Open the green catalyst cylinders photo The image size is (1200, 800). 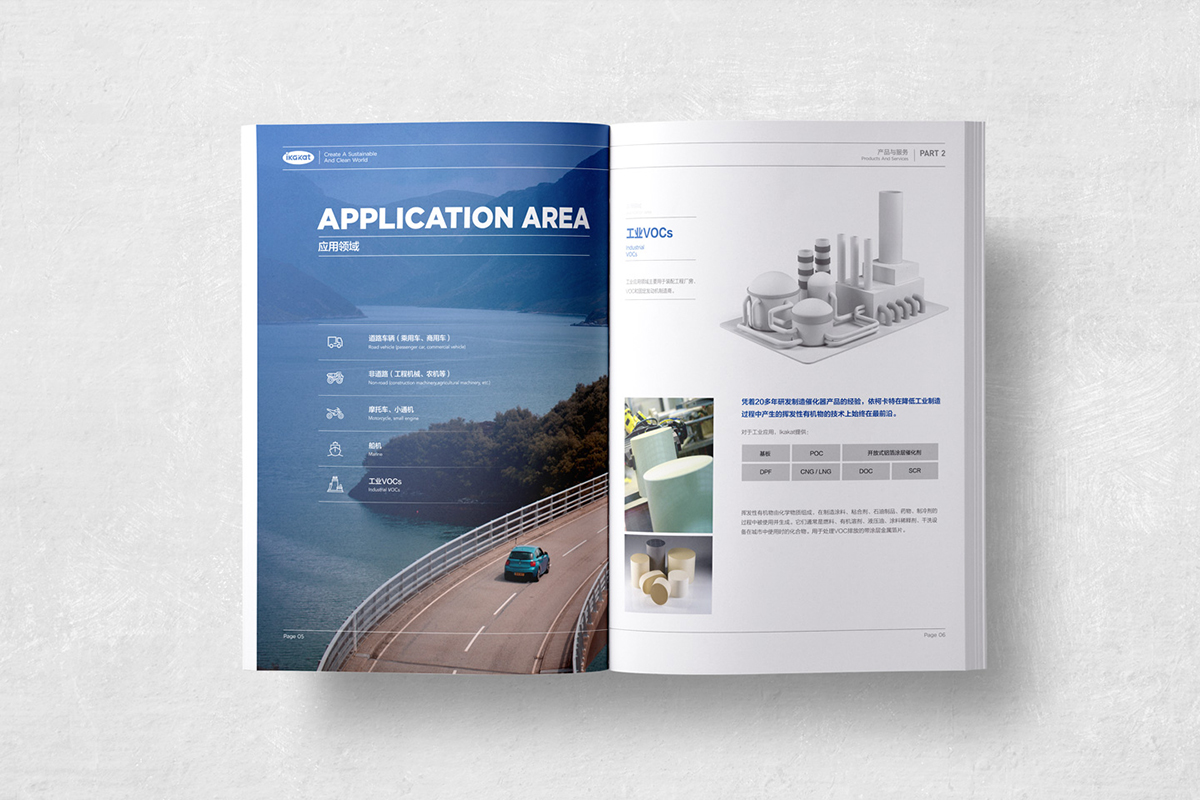(x=668, y=465)
